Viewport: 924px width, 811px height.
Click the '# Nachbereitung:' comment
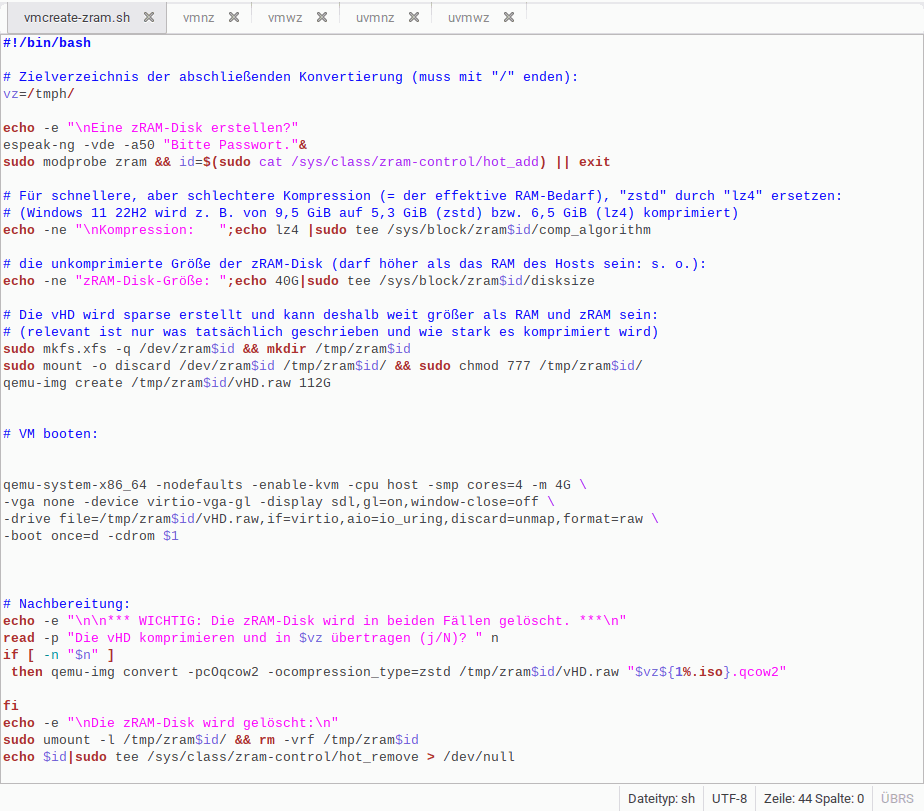(67, 604)
